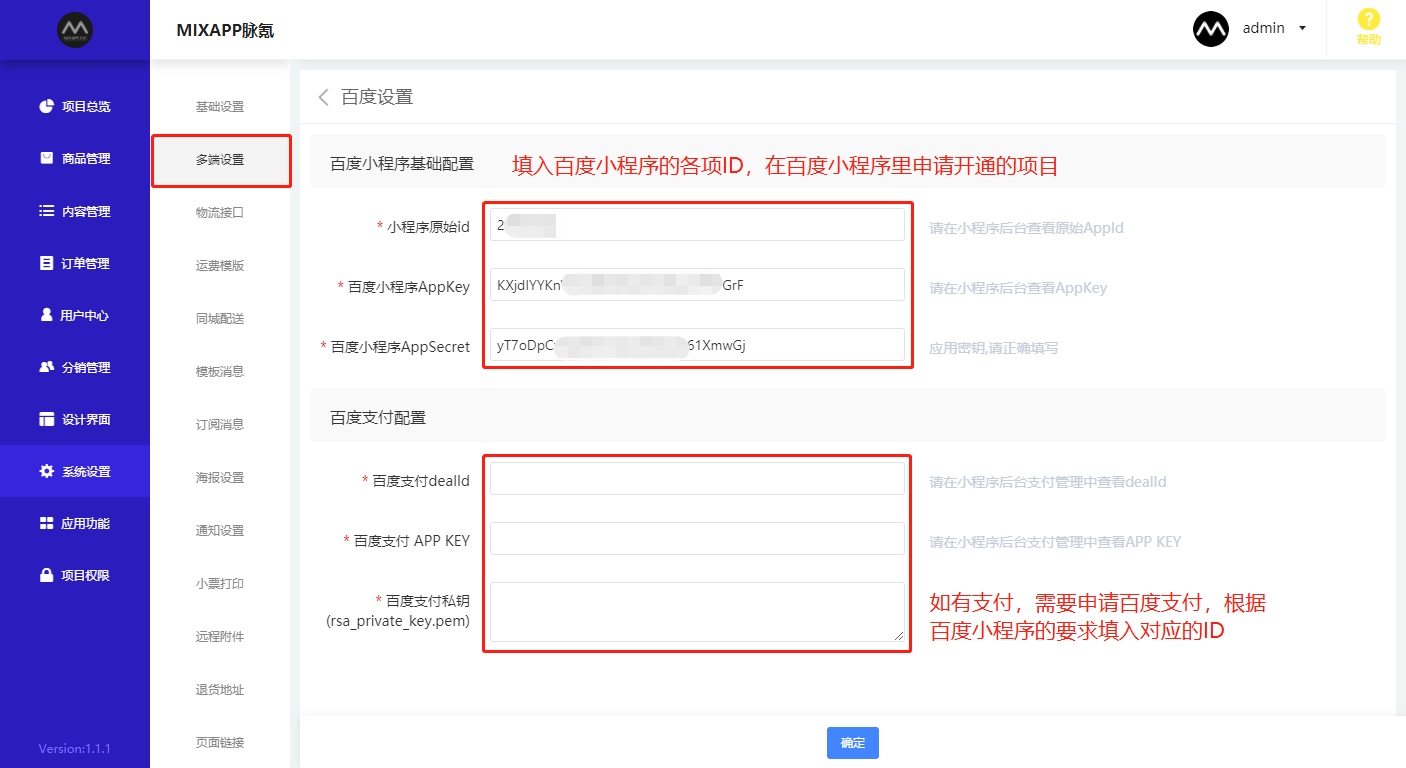Select 基础设置 in the settings submenu

[220, 107]
